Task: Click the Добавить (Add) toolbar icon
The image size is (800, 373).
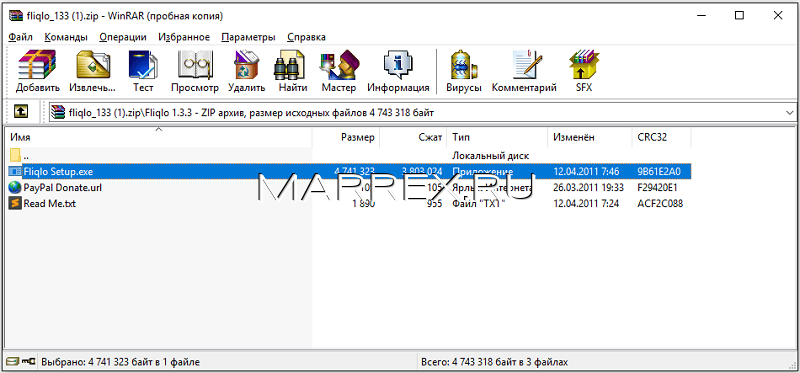Action: point(37,65)
